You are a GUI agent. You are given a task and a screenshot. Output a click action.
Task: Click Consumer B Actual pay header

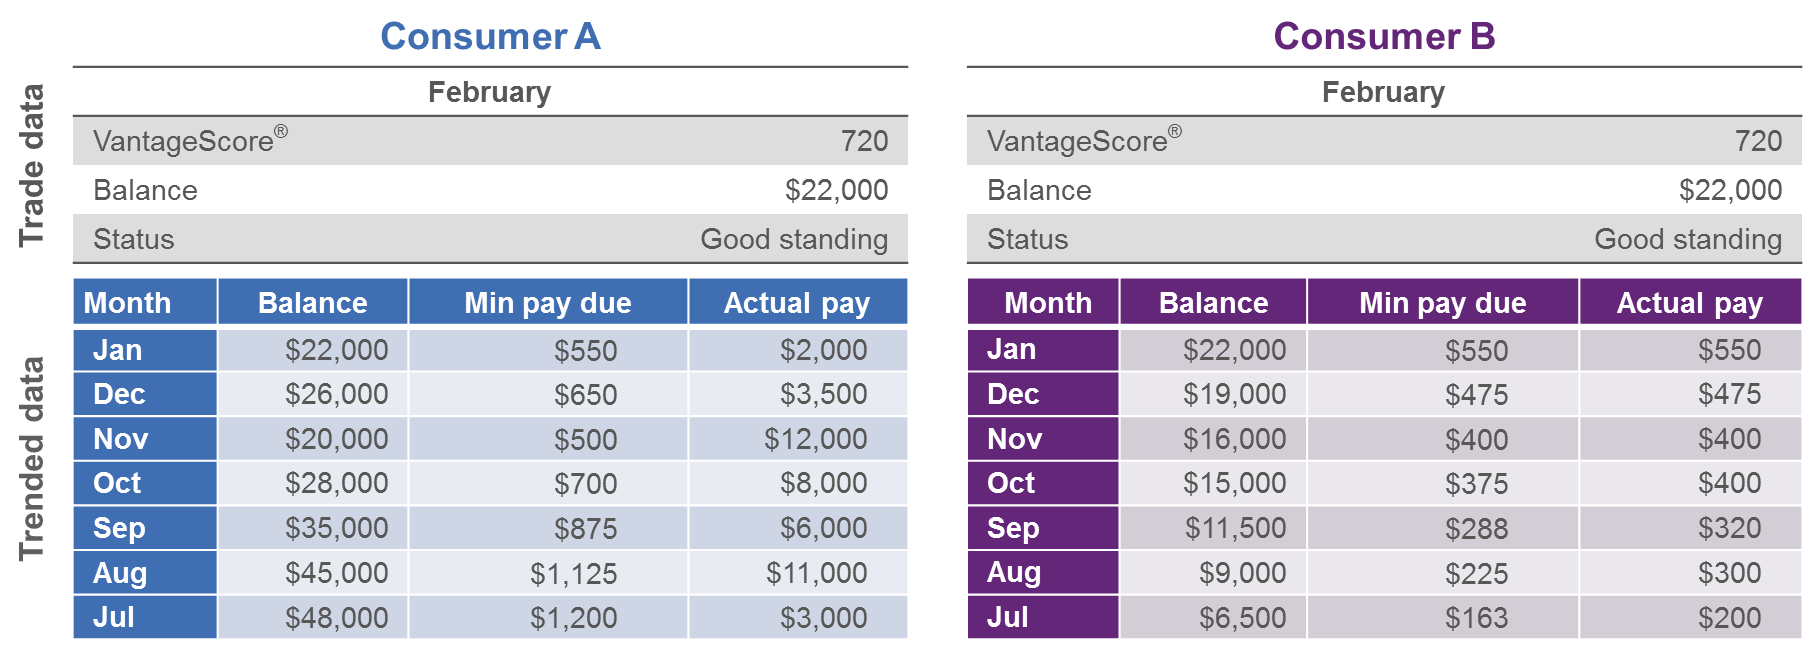(x=1689, y=303)
